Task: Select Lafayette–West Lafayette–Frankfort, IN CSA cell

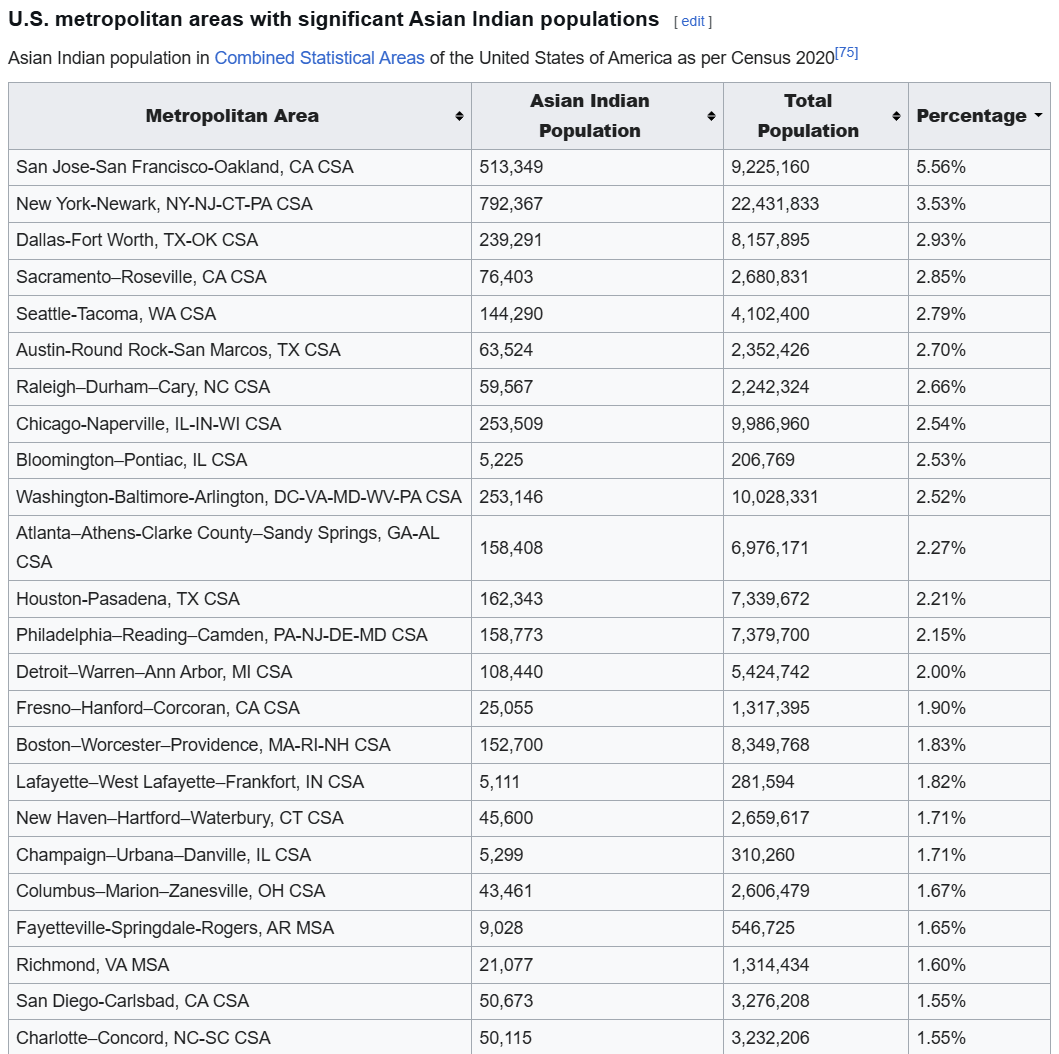Action: pos(240,782)
